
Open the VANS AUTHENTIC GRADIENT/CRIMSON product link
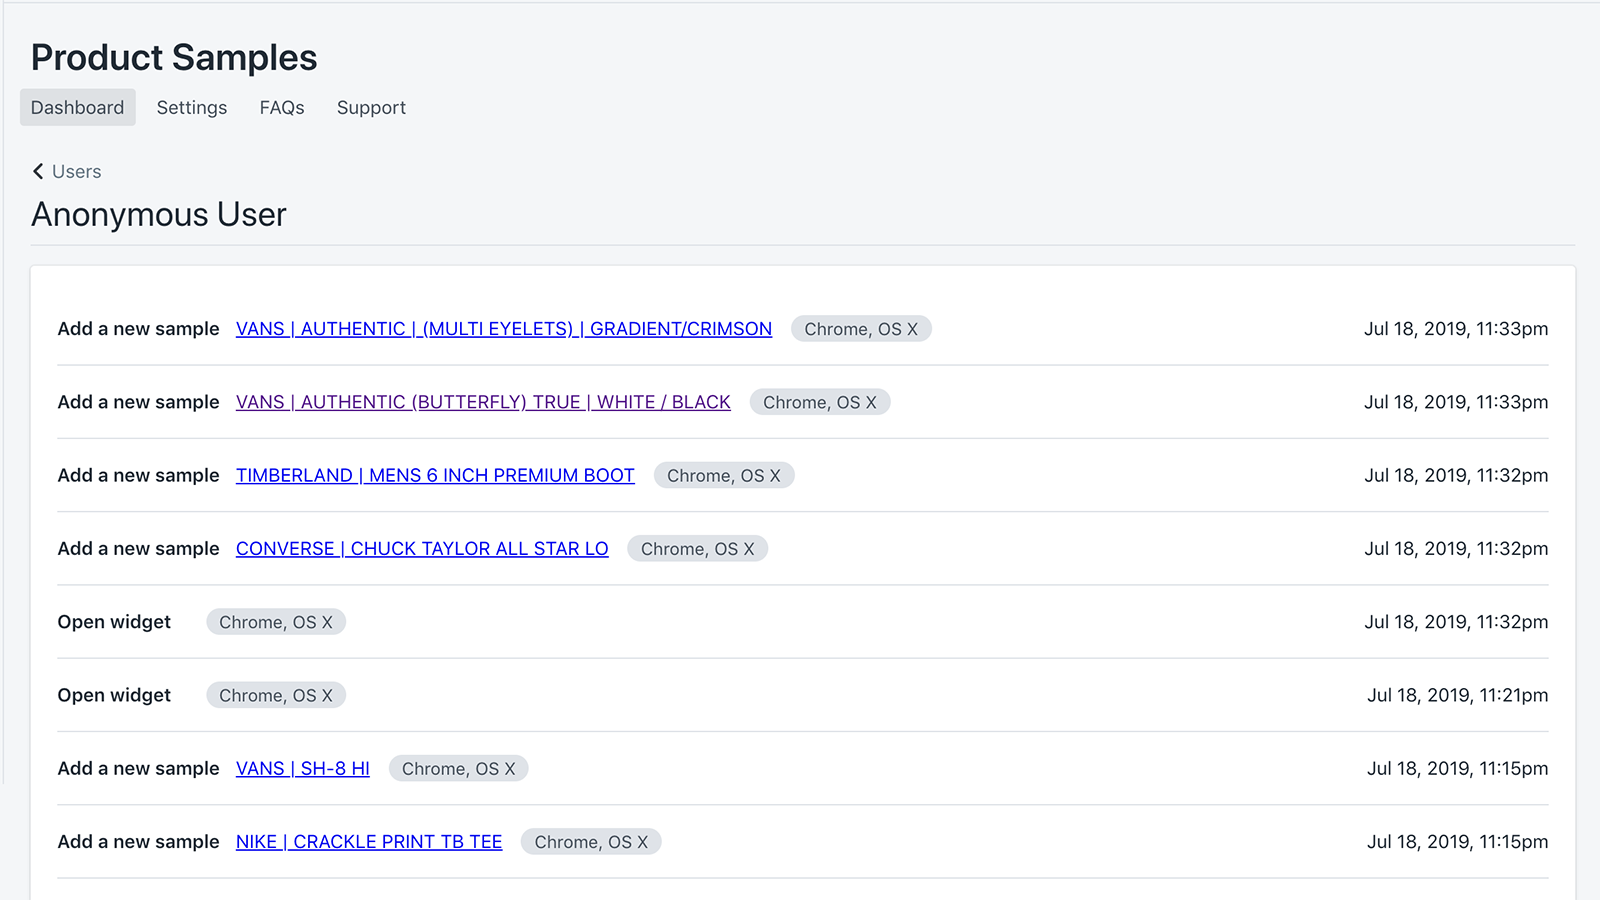coord(503,328)
